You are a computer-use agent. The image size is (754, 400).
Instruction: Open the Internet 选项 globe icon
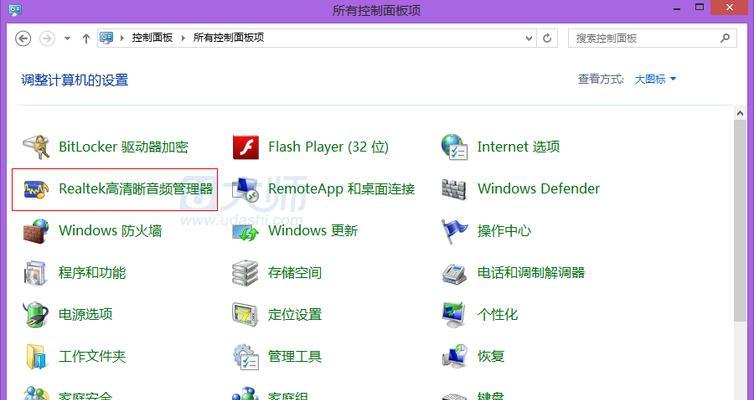tap(454, 147)
